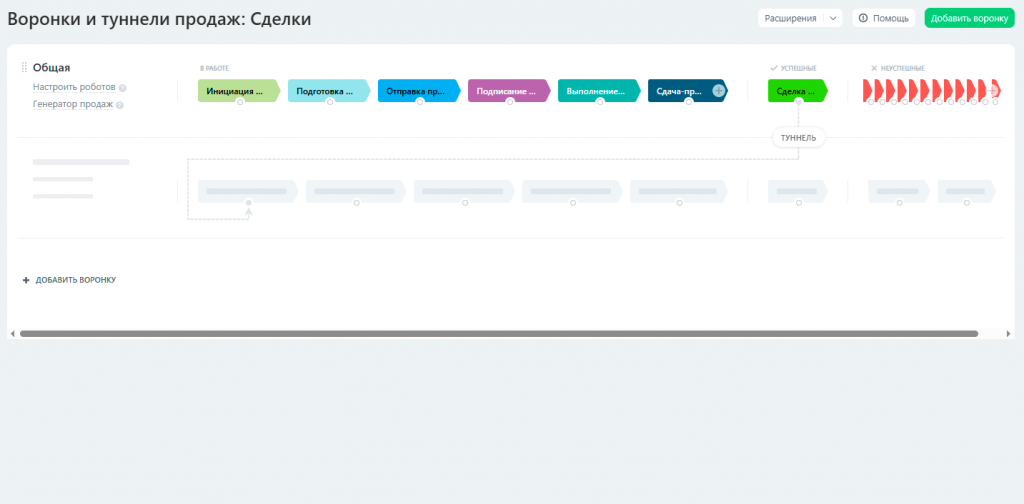This screenshot has width=1024, height=504.
Task: Click the horizontal scrollbar thumb
Action: [499, 334]
